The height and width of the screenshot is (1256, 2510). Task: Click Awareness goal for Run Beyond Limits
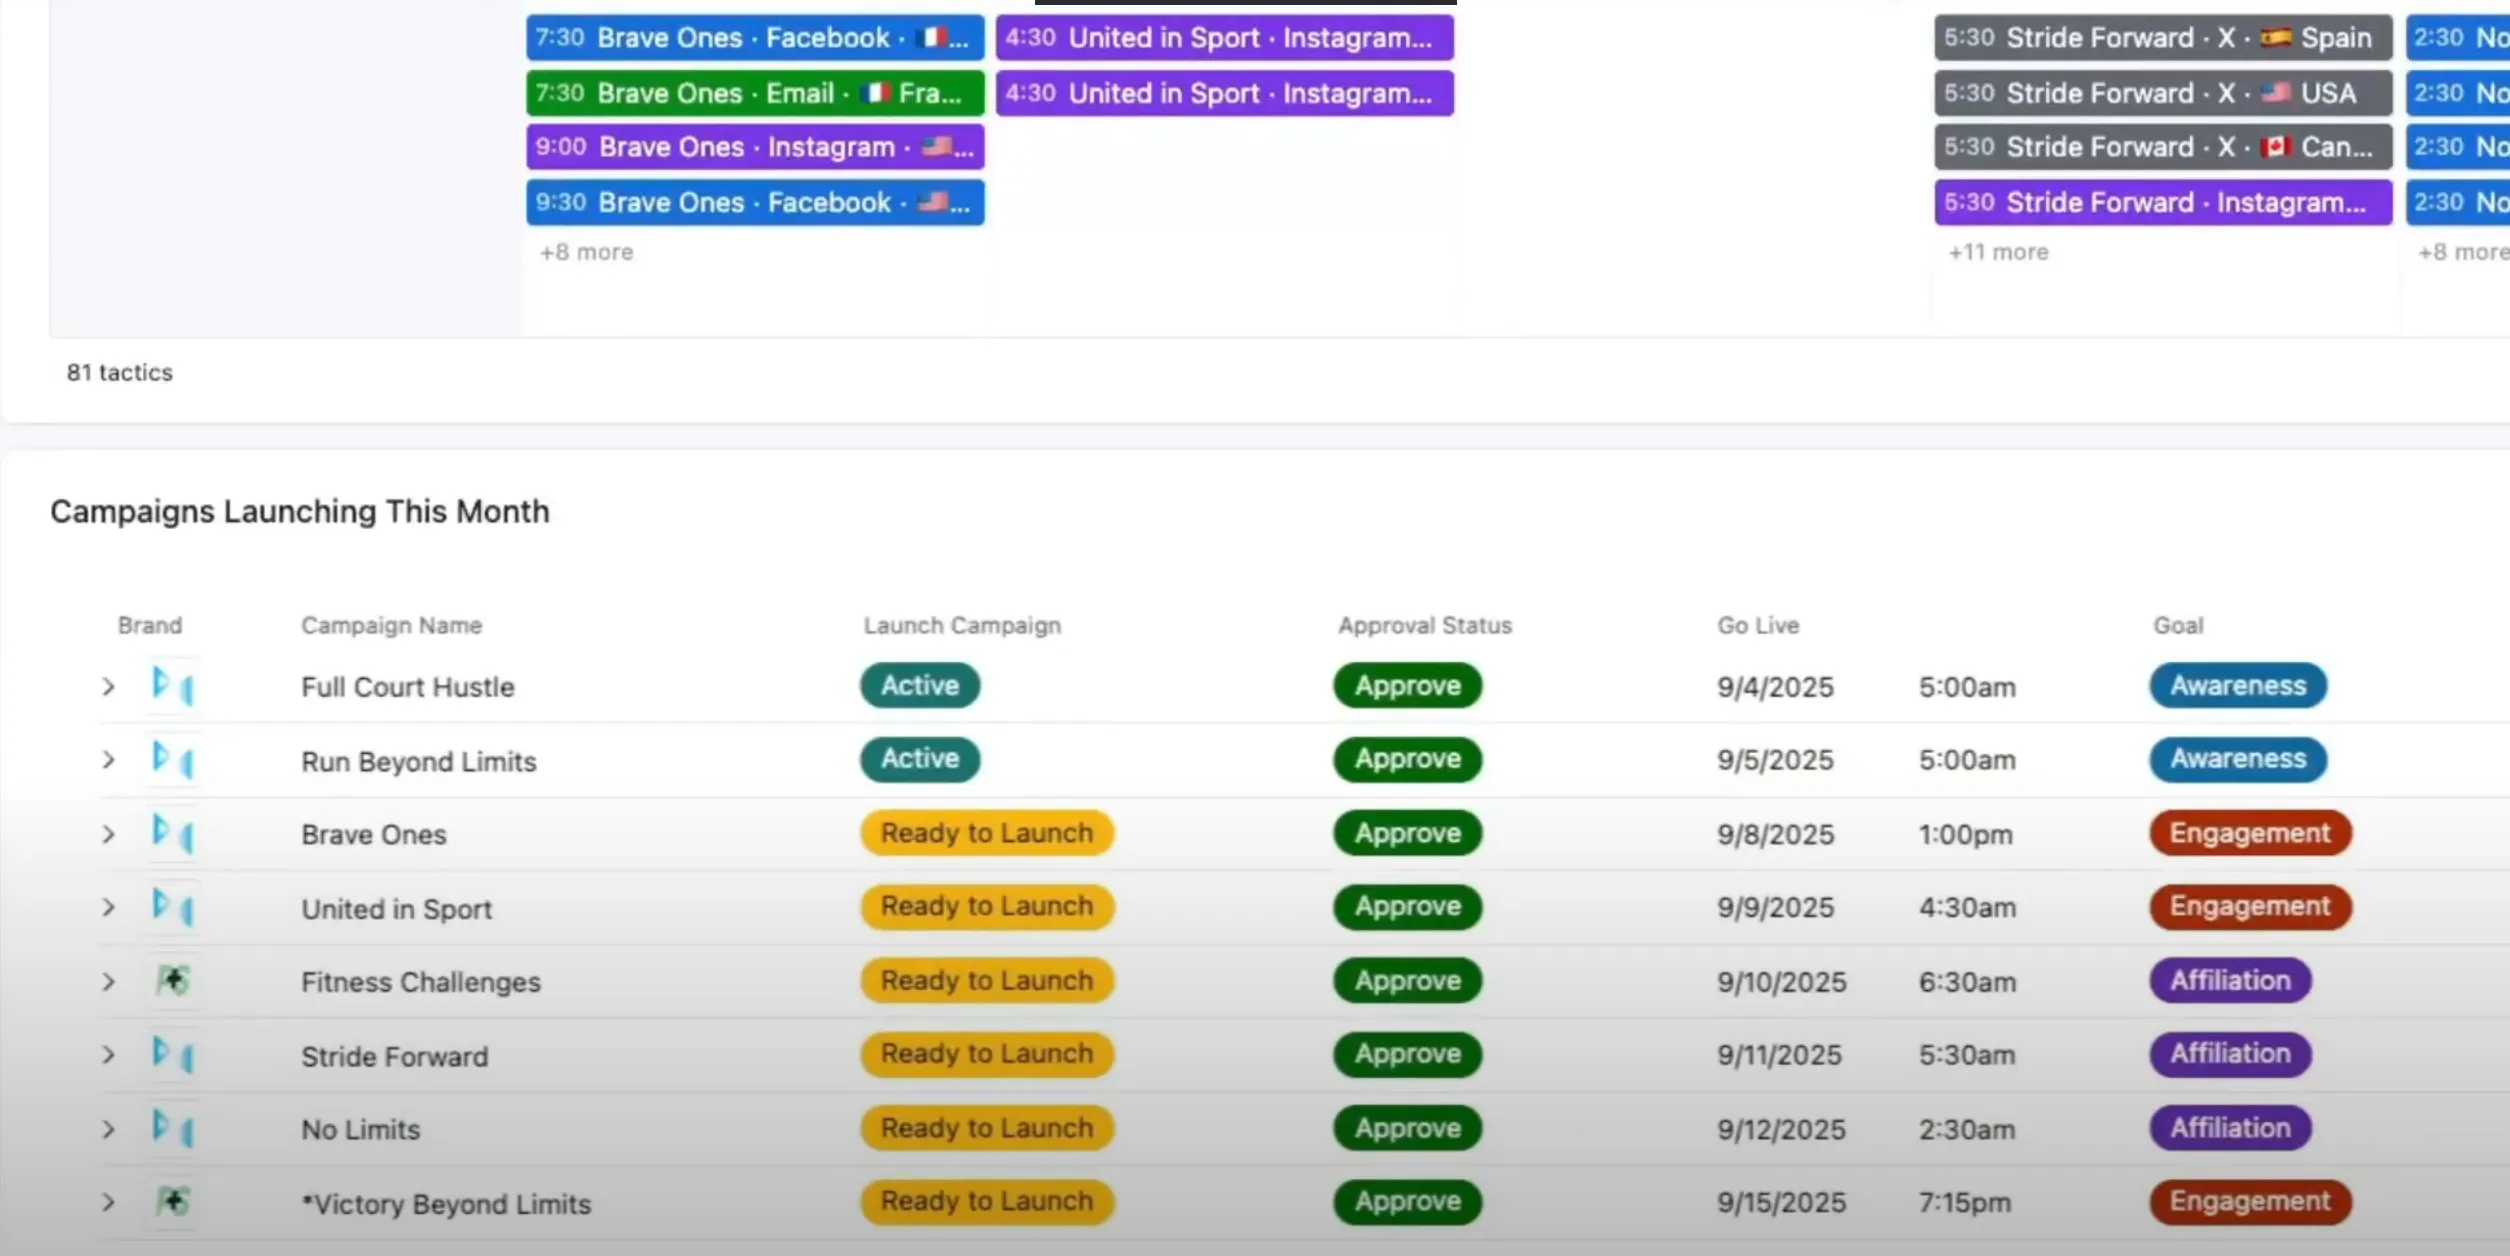(2238, 759)
